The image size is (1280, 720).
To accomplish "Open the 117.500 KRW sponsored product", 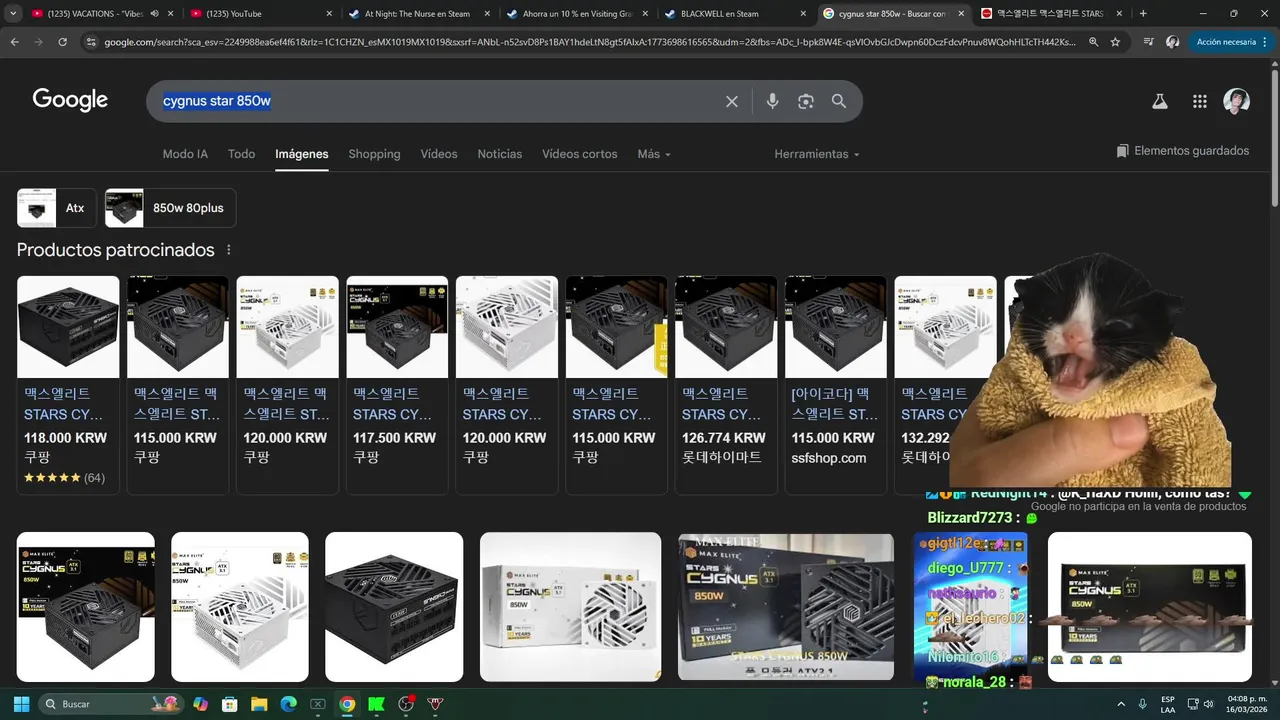I will [397, 385].
